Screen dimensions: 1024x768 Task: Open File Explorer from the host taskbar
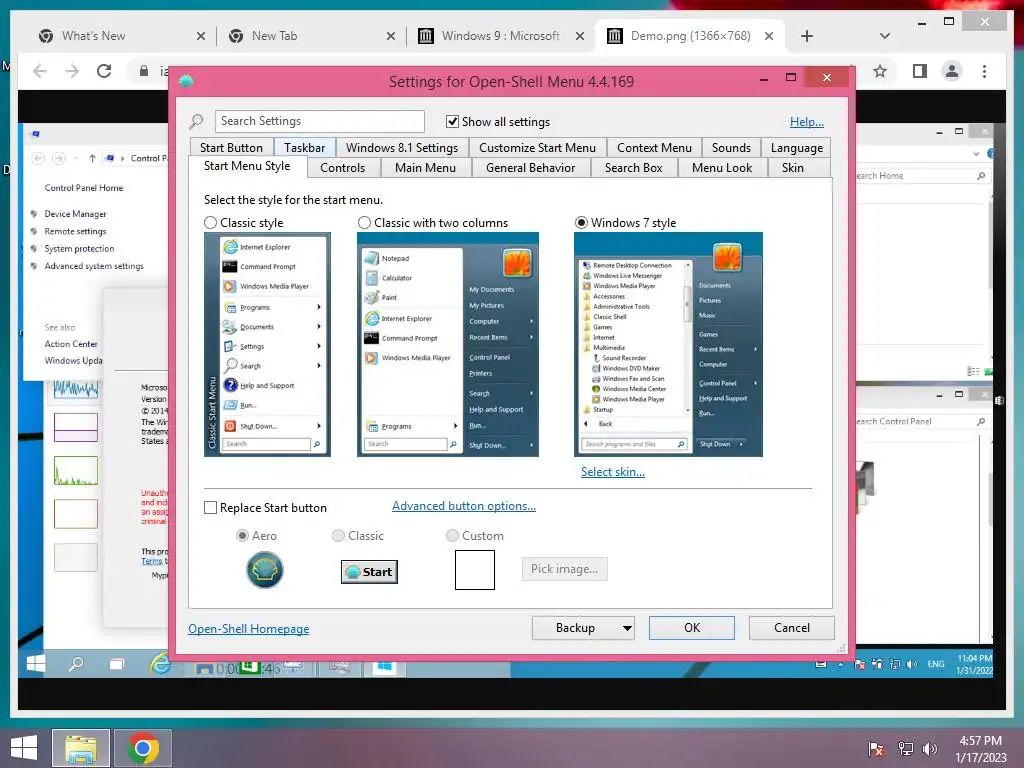(80, 748)
